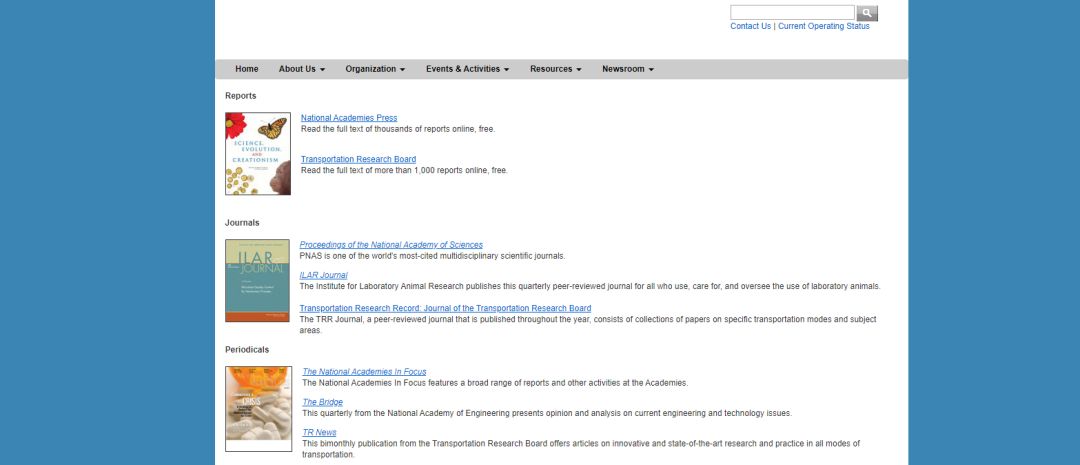Open the Transportation Research Board link
Image resolution: width=1080 pixels, height=465 pixels.
(358, 159)
